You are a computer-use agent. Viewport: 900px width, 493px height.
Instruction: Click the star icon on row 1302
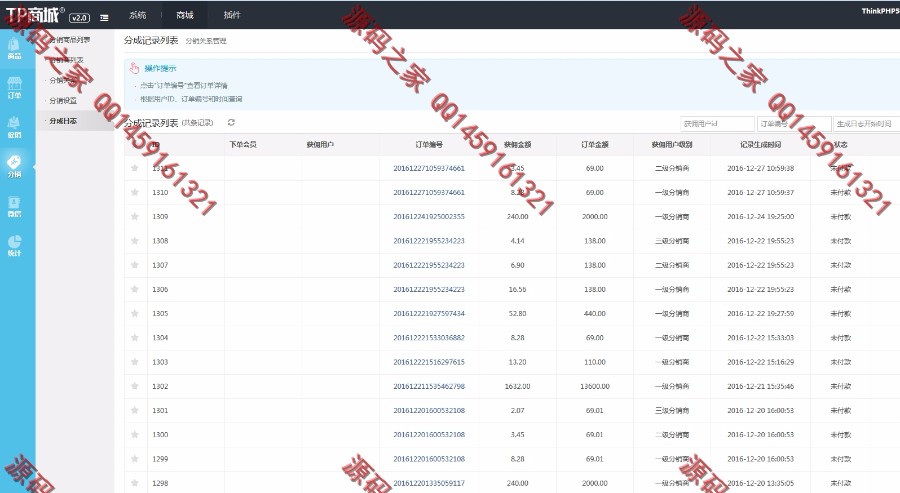click(x=135, y=386)
